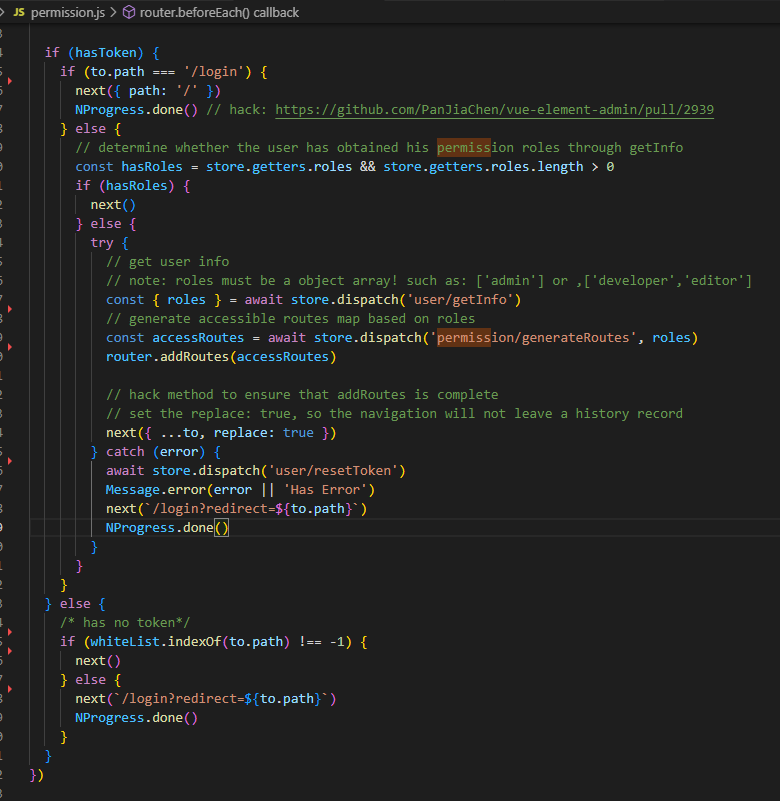780x801 pixels.
Task: Click highlighted 'permission' in generateRoutes string
Action: 464,338
